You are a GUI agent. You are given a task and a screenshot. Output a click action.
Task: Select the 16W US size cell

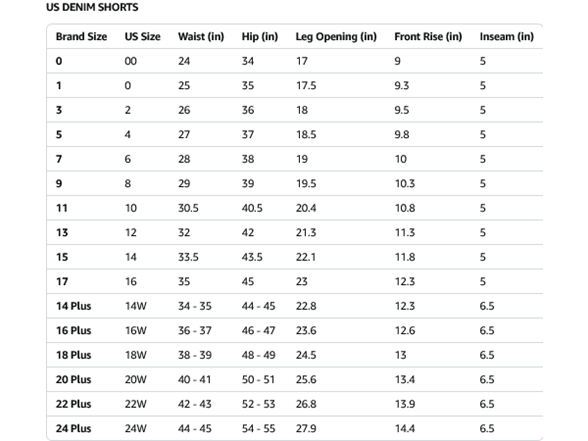(136, 330)
